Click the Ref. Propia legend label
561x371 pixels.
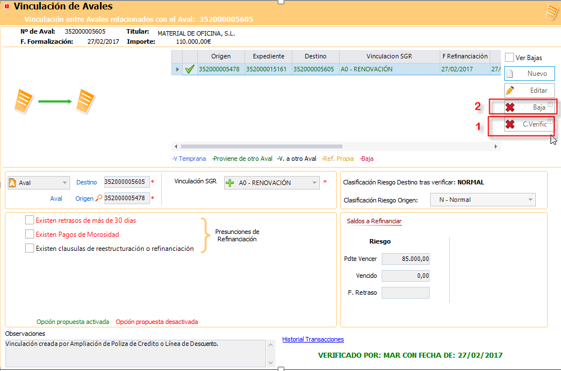[x=338, y=158]
